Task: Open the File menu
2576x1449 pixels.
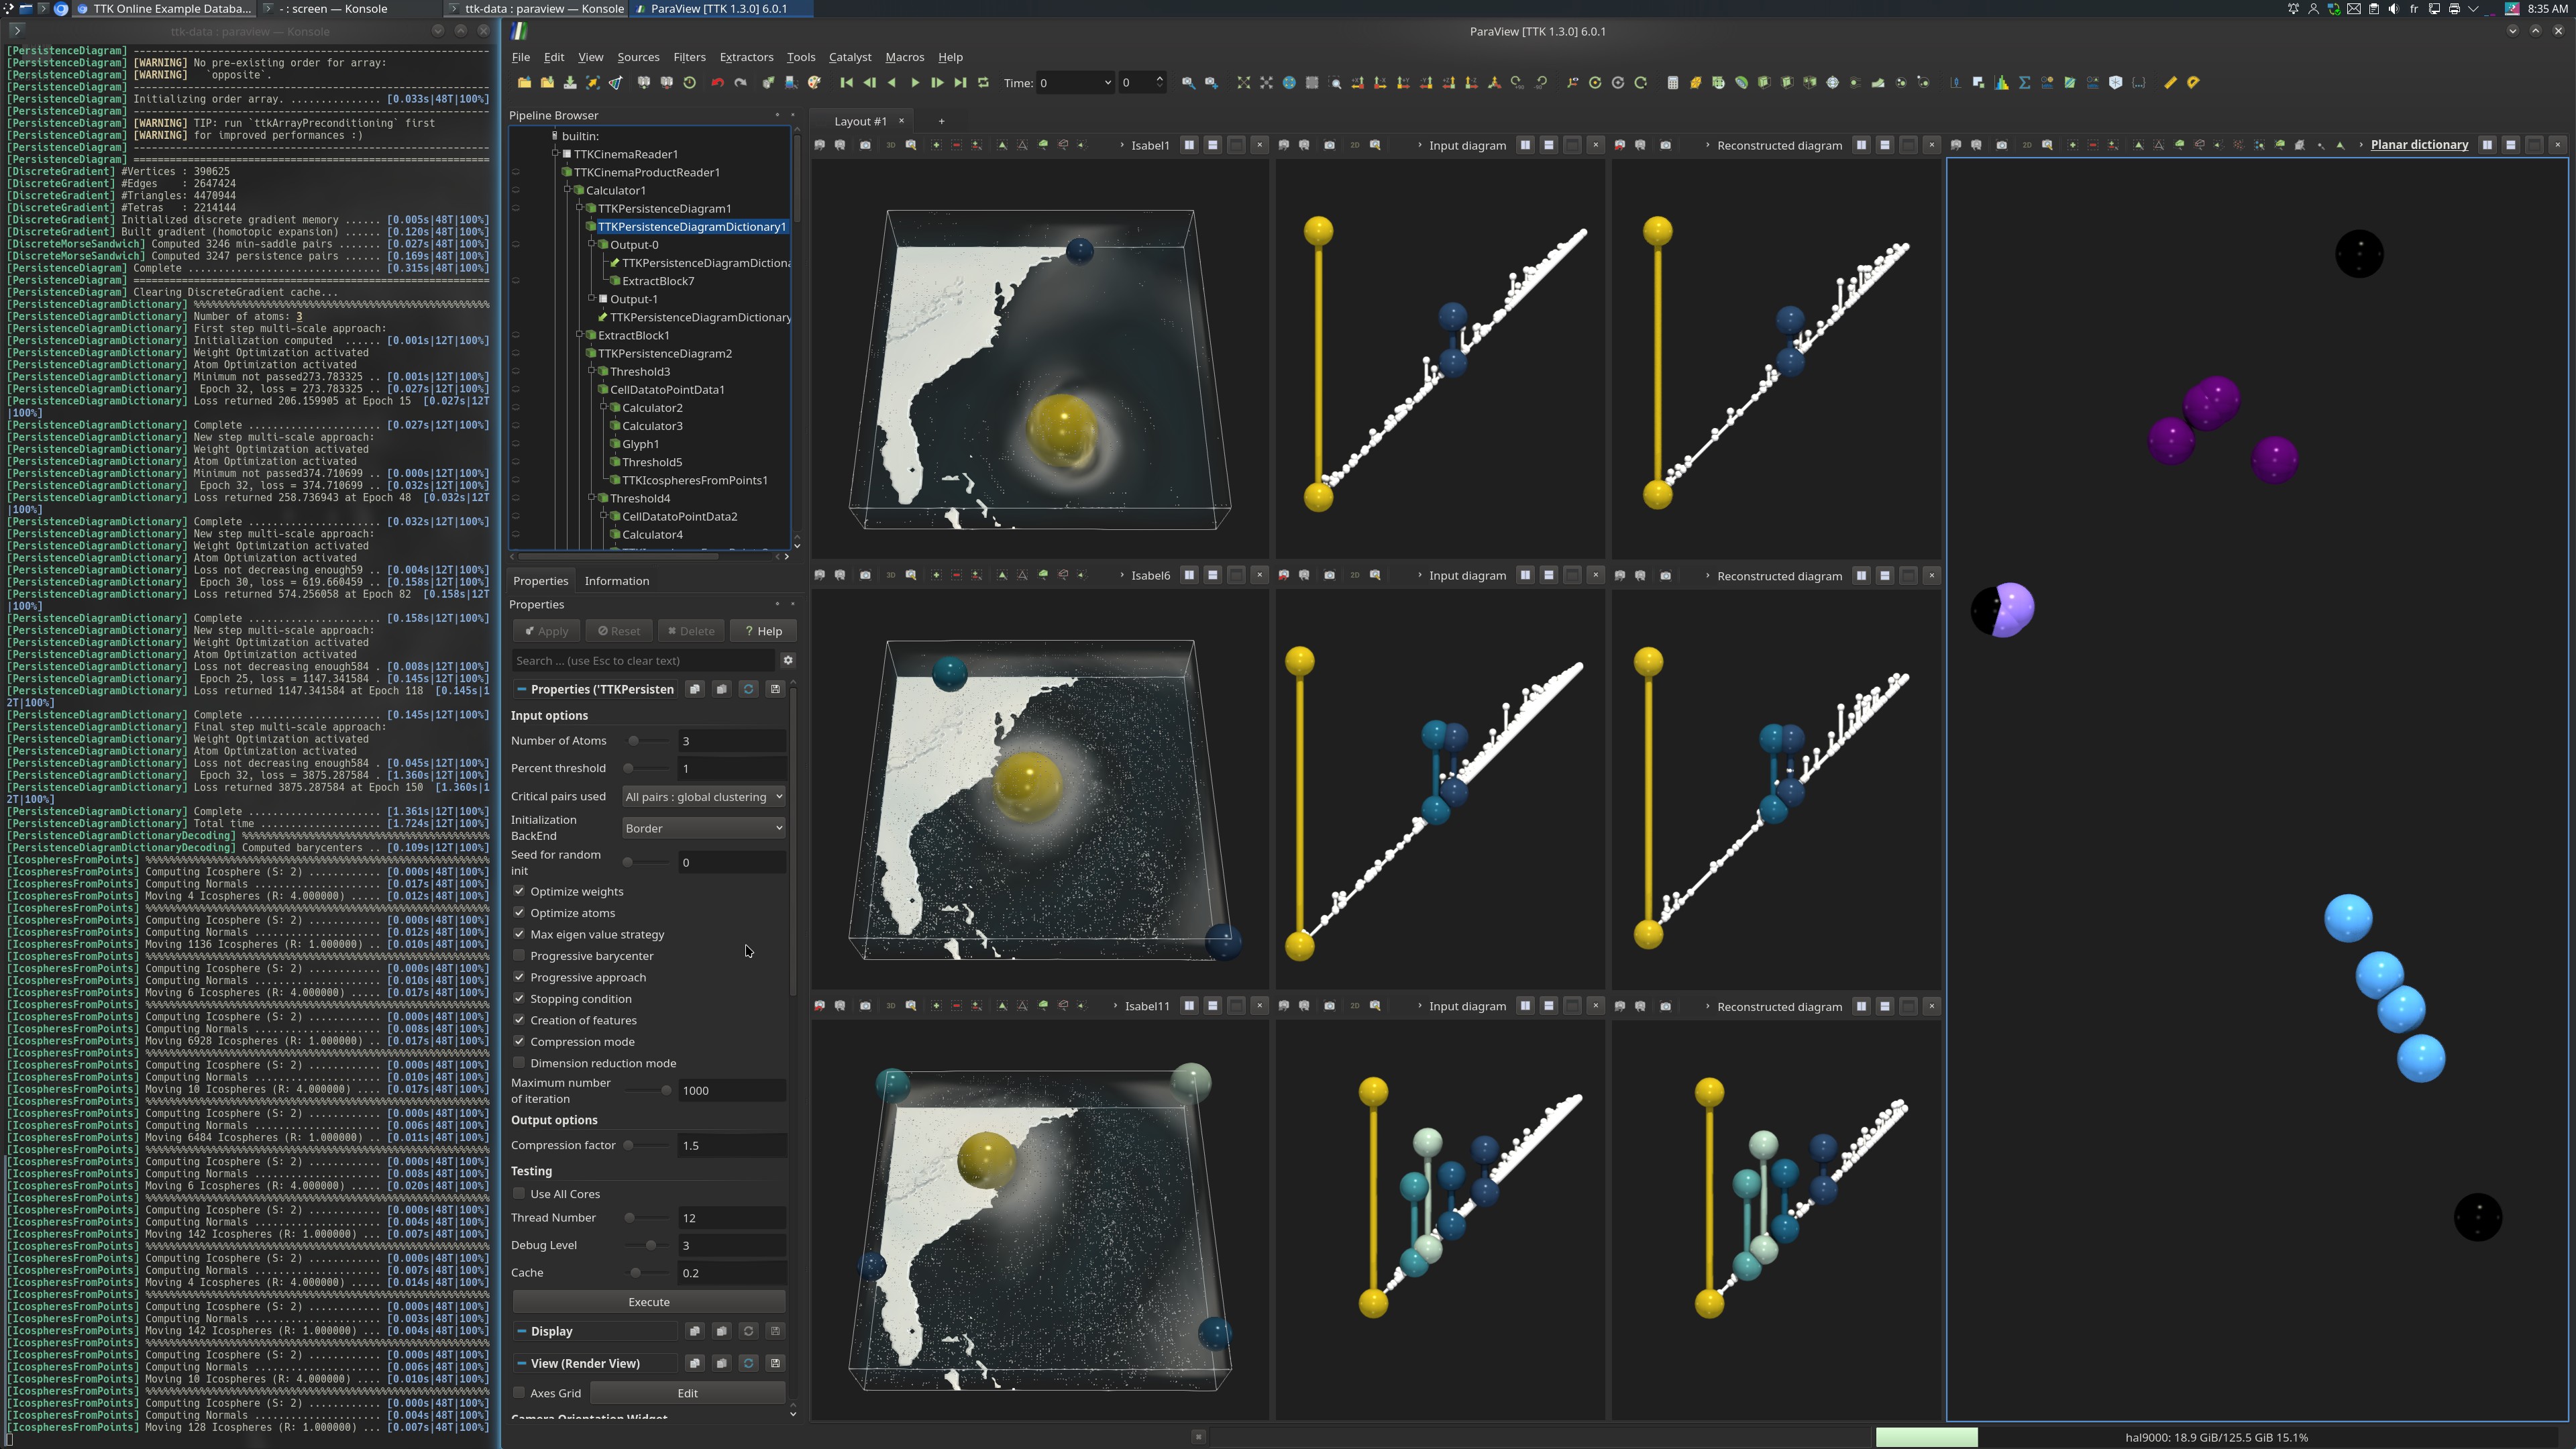Action: click(x=521, y=57)
